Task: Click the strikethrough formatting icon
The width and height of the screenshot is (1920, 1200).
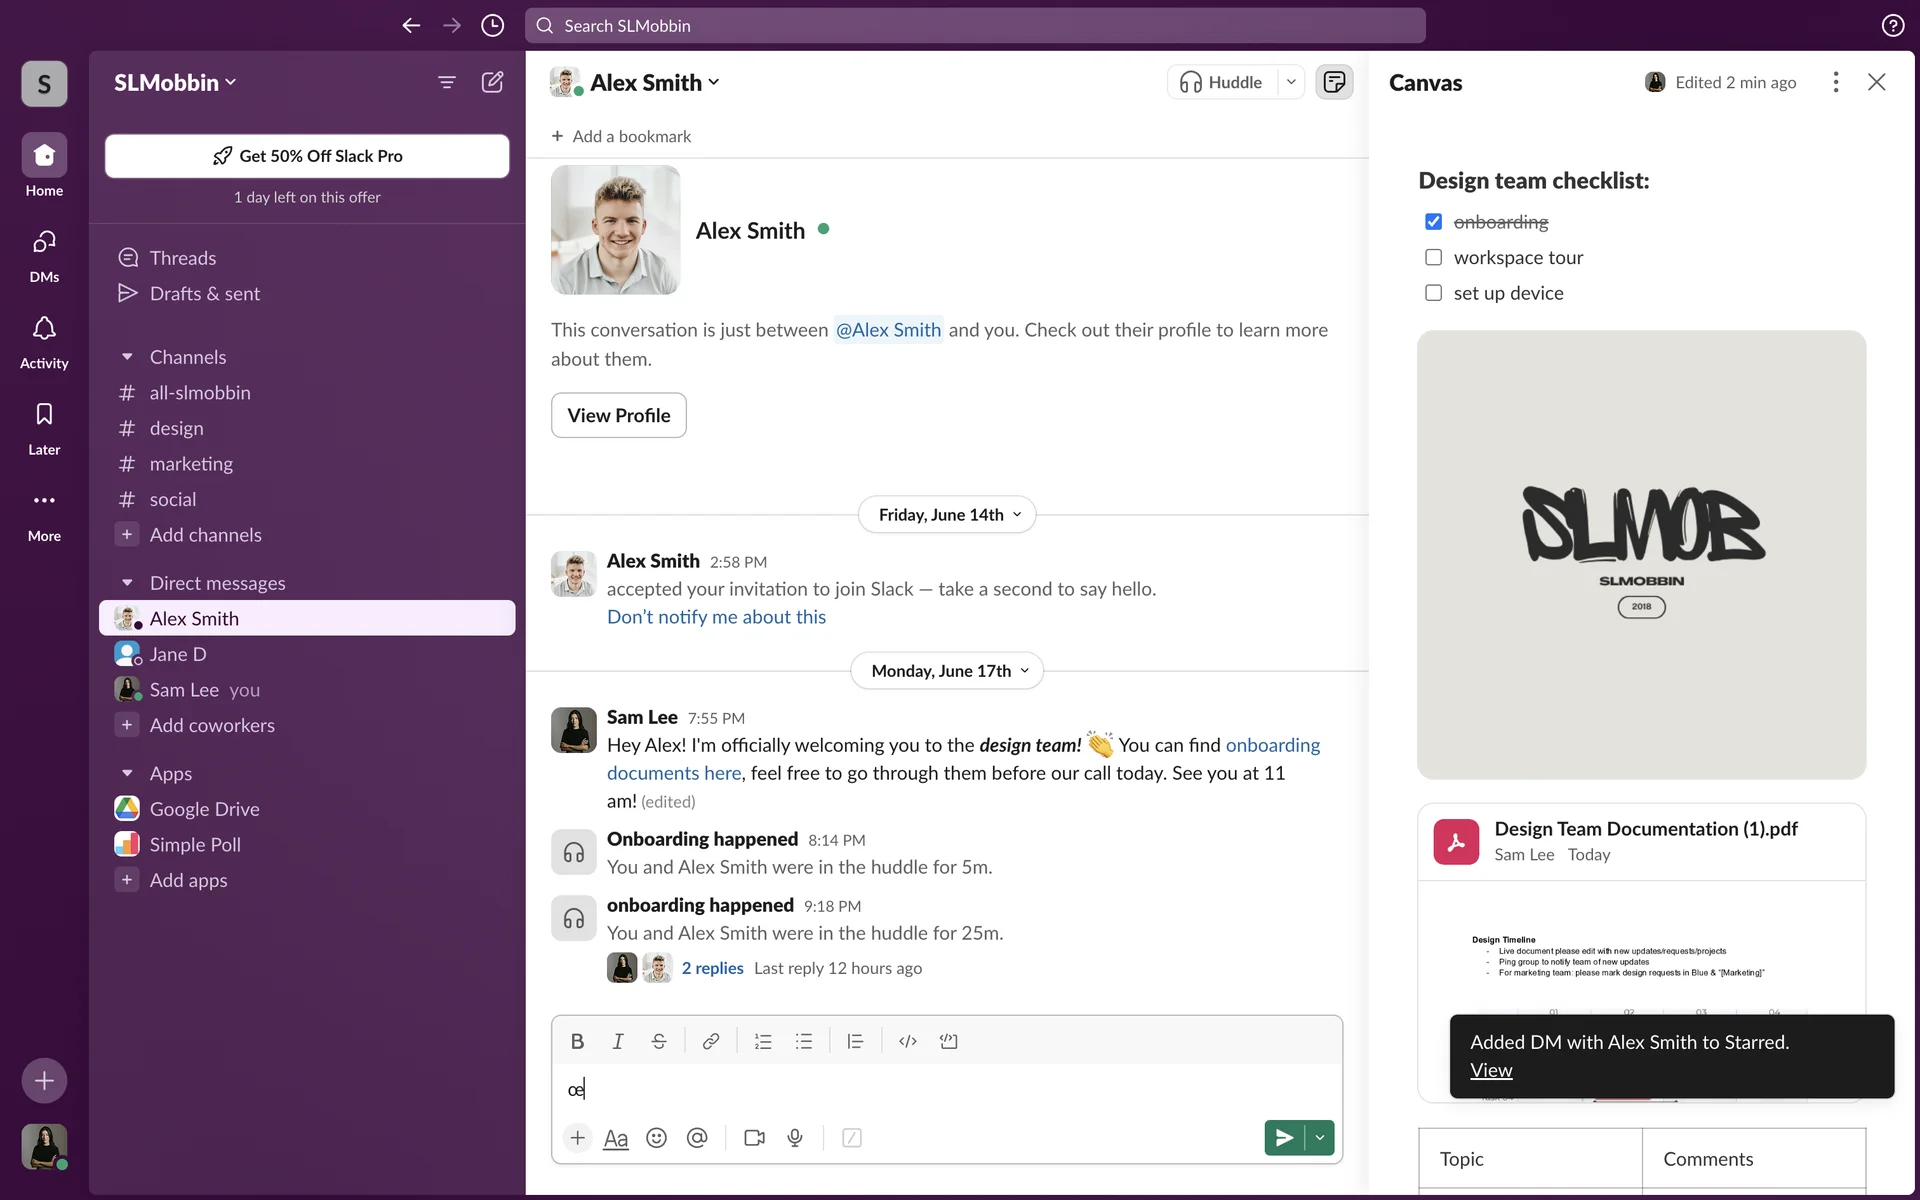Action: (658, 1041)
